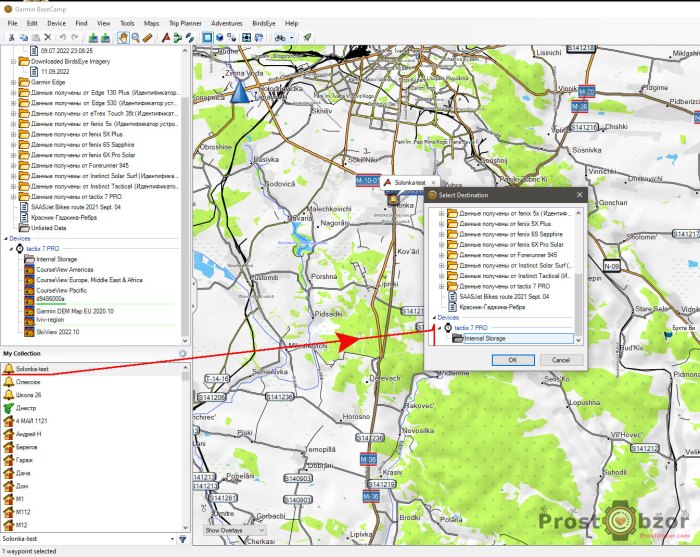Screen dimensions: 700x557
Task: Close the Select Destination dialog
Action: 579,195
